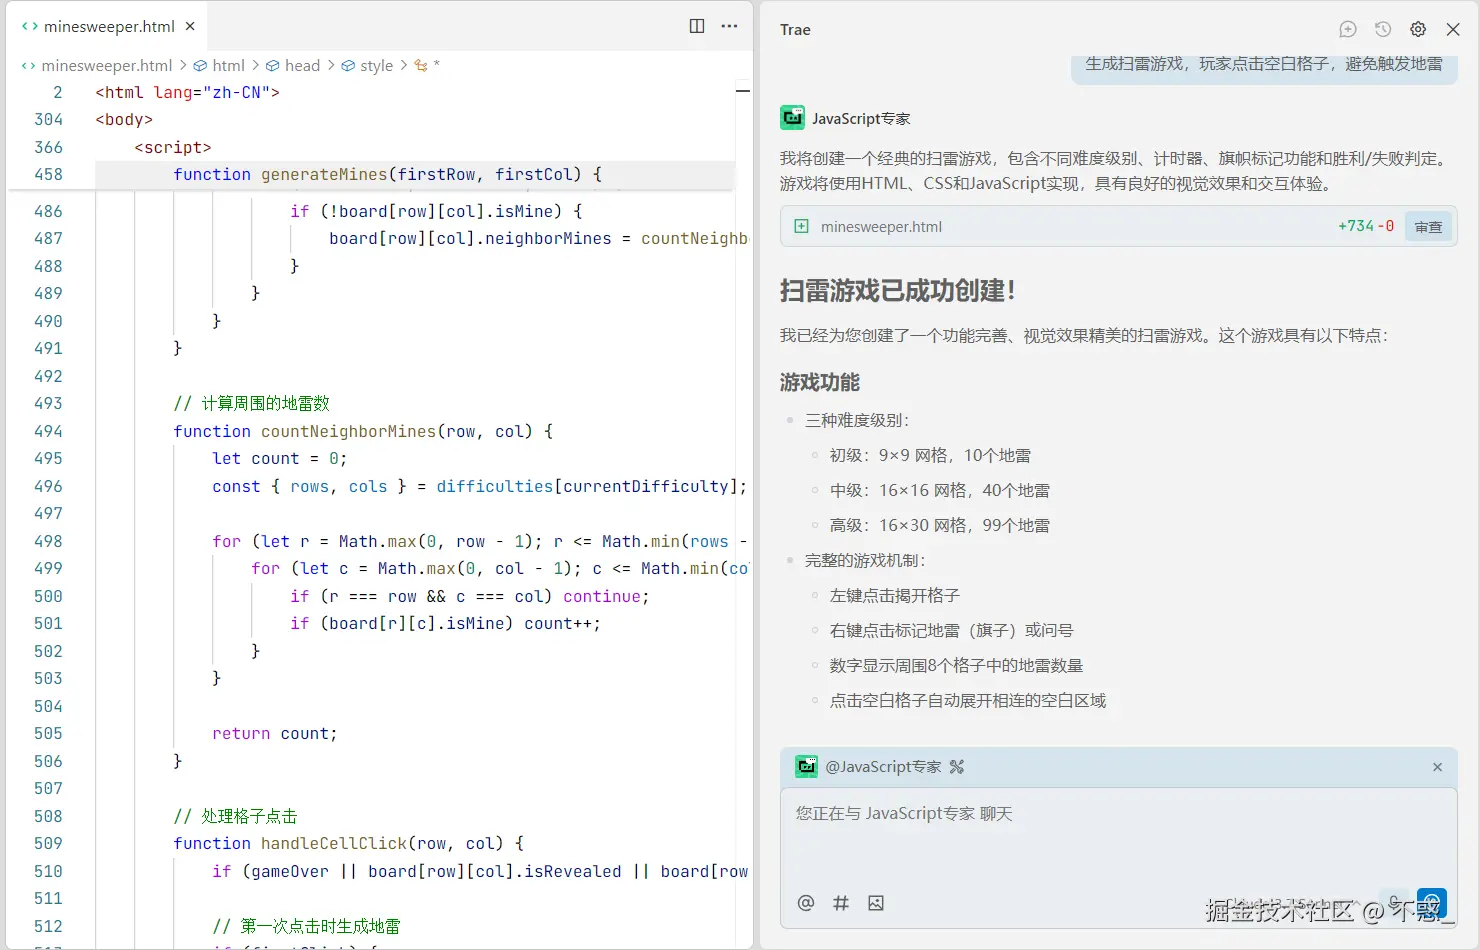The height and width of the screenshot is (950, 1480).
Task: Select the minesweeper.html editor tab
Action: (108, 27)
